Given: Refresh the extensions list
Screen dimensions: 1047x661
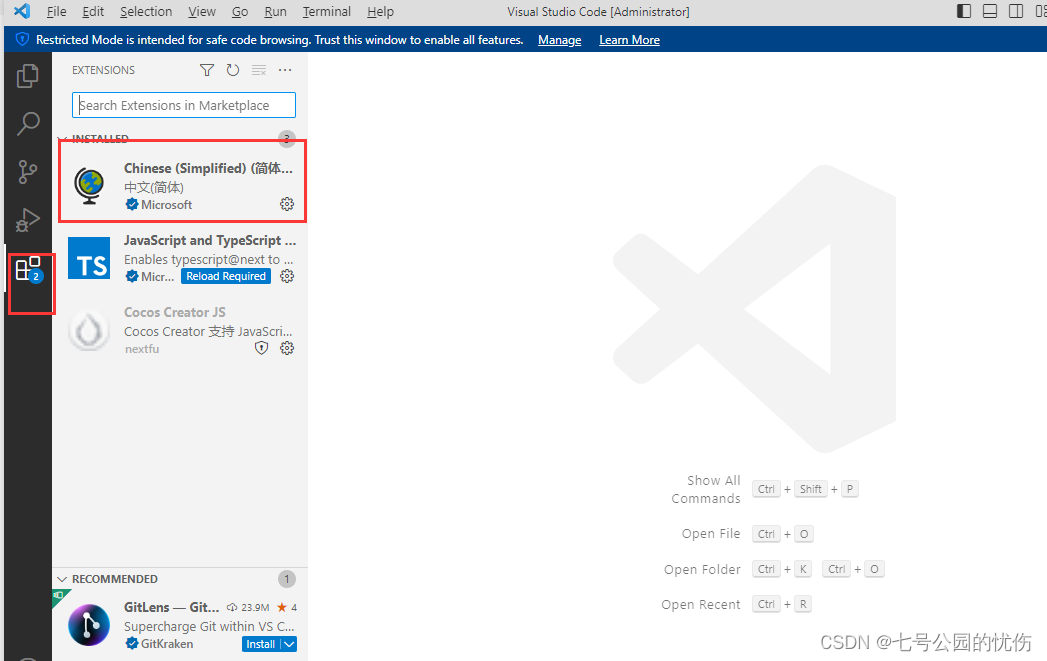Looking at the screenshot, I should (232, 70).
